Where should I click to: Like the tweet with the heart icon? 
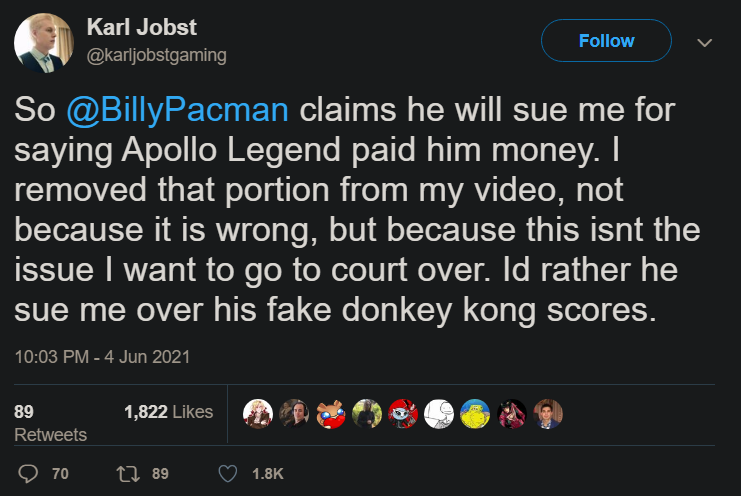point(228,473)
